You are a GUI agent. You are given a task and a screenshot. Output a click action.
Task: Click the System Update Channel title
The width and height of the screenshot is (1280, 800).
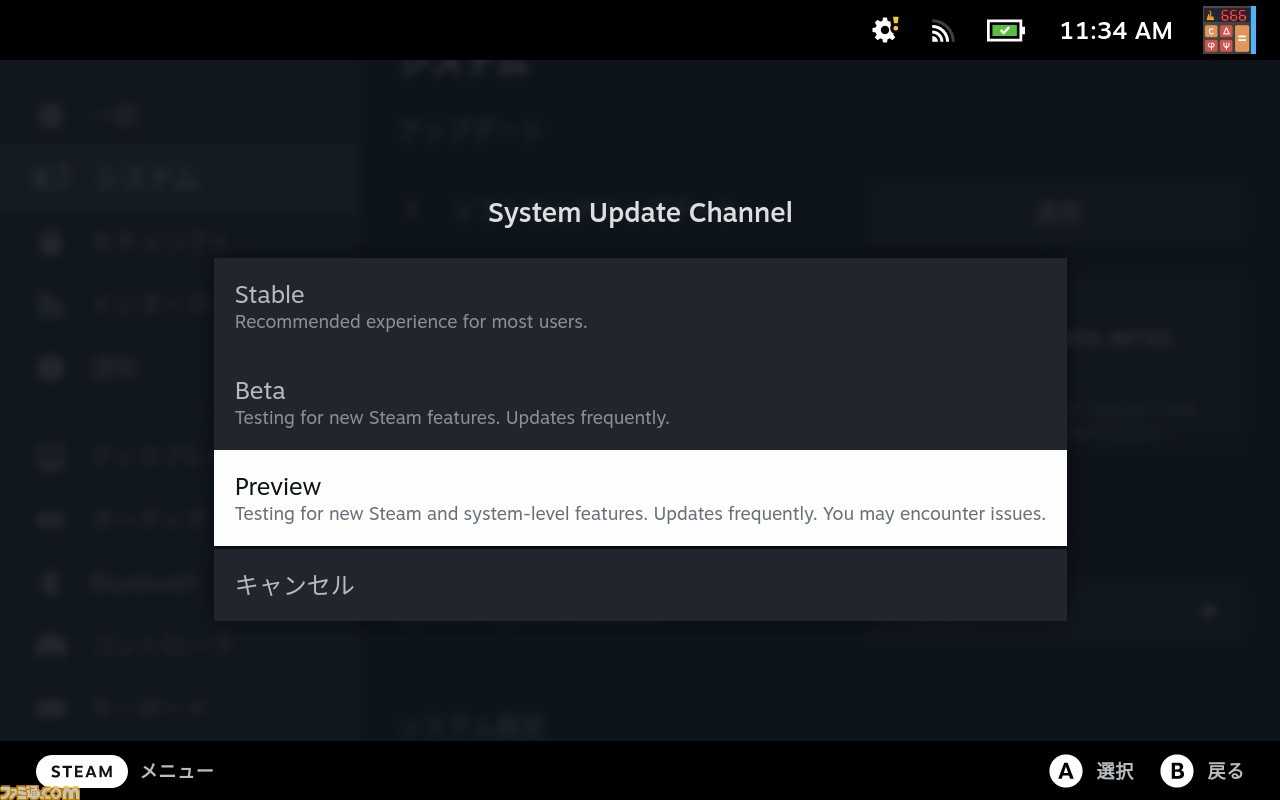click(640, 213)
